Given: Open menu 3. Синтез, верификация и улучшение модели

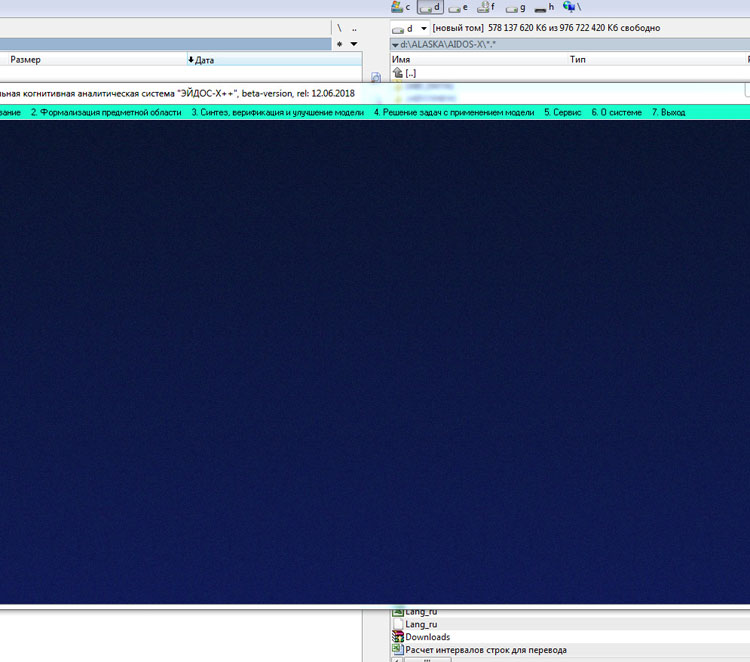Looking at the screenshot, I should tap(277, 113).
